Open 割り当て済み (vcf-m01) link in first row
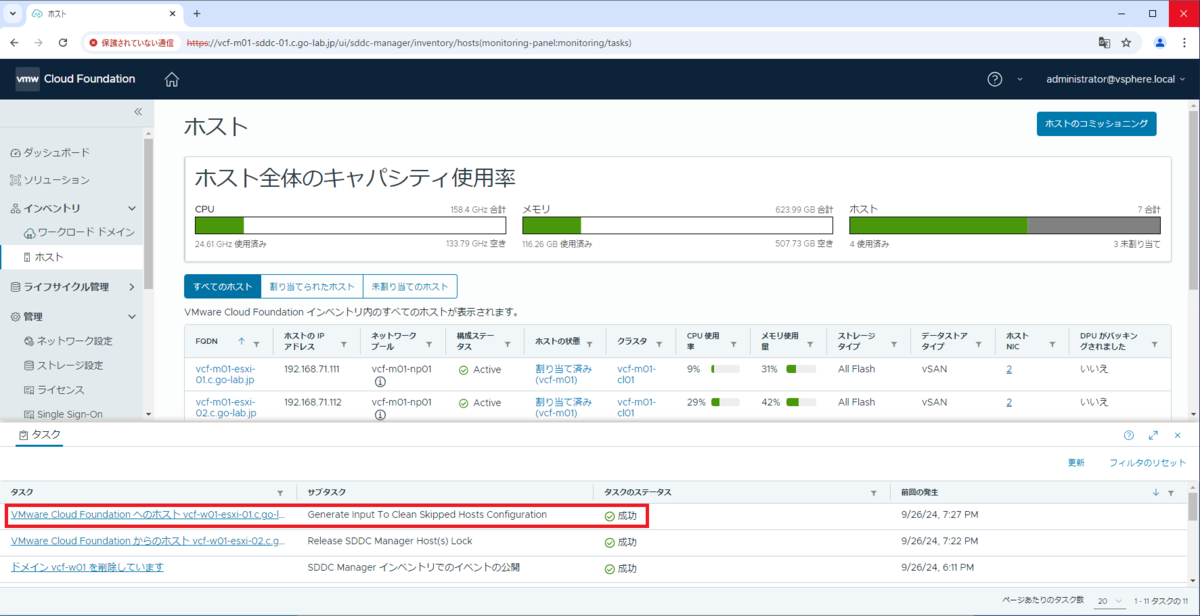The height and width of the screenshot is (616, 1200). pyautogui.click(x=563, y=374)
